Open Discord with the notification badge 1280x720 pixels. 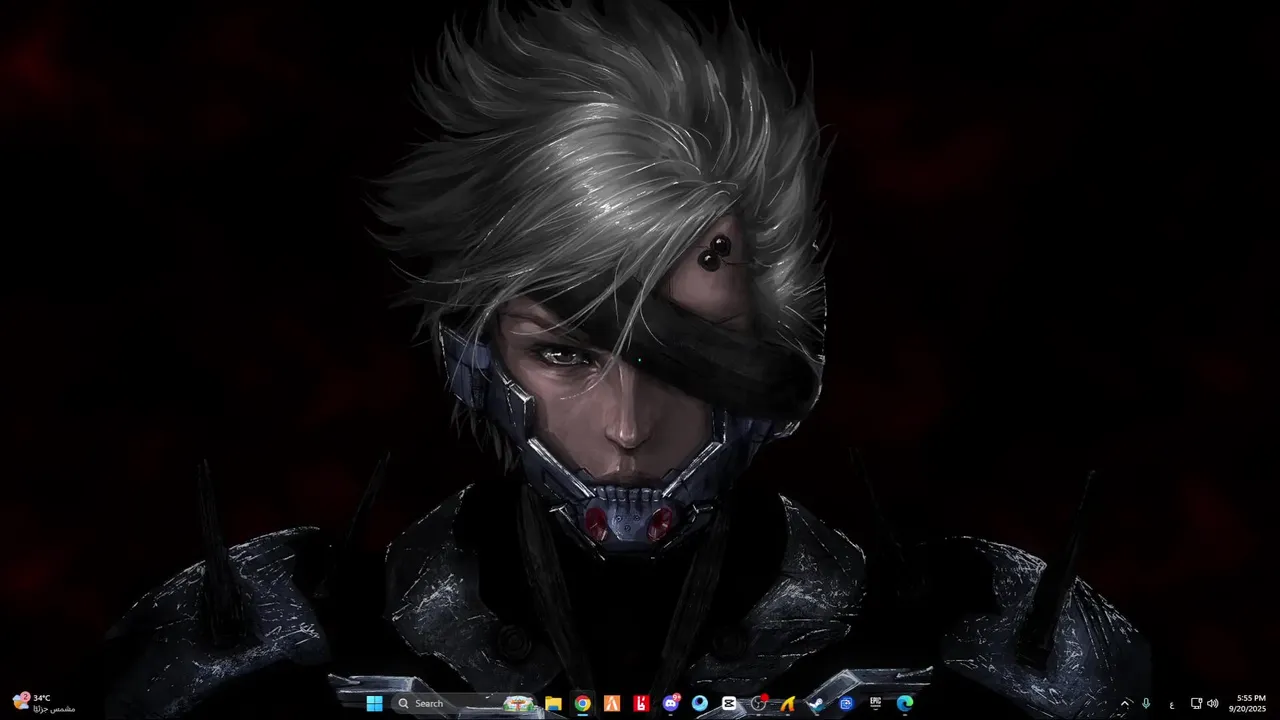(670, 703)
